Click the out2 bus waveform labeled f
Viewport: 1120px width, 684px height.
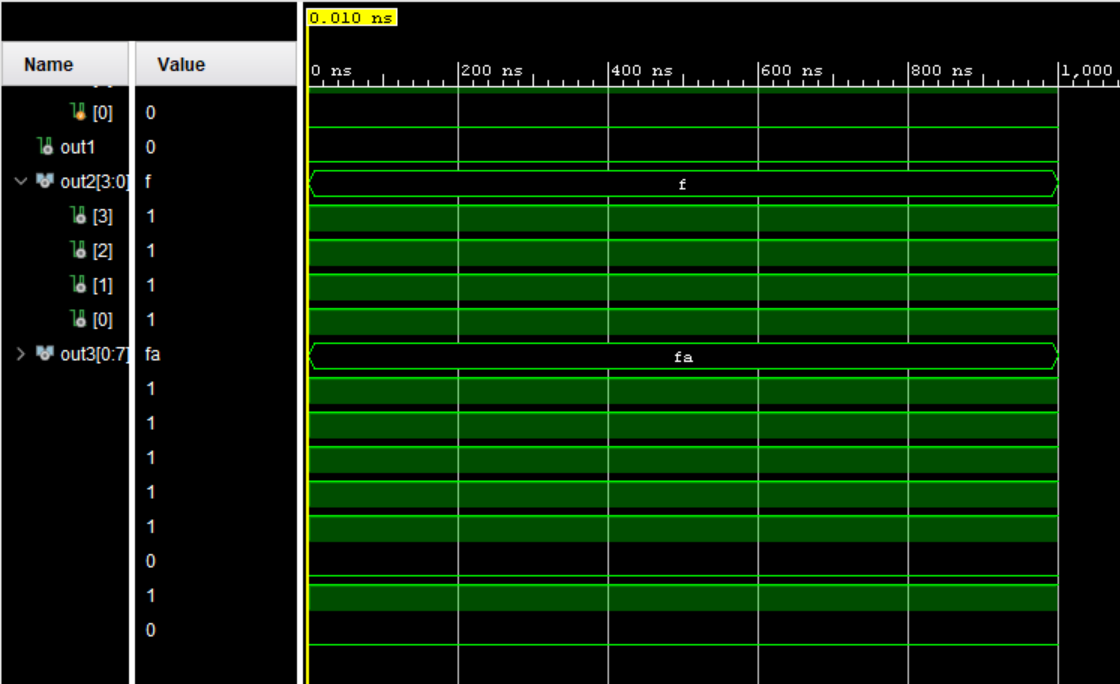pos(683,184)
